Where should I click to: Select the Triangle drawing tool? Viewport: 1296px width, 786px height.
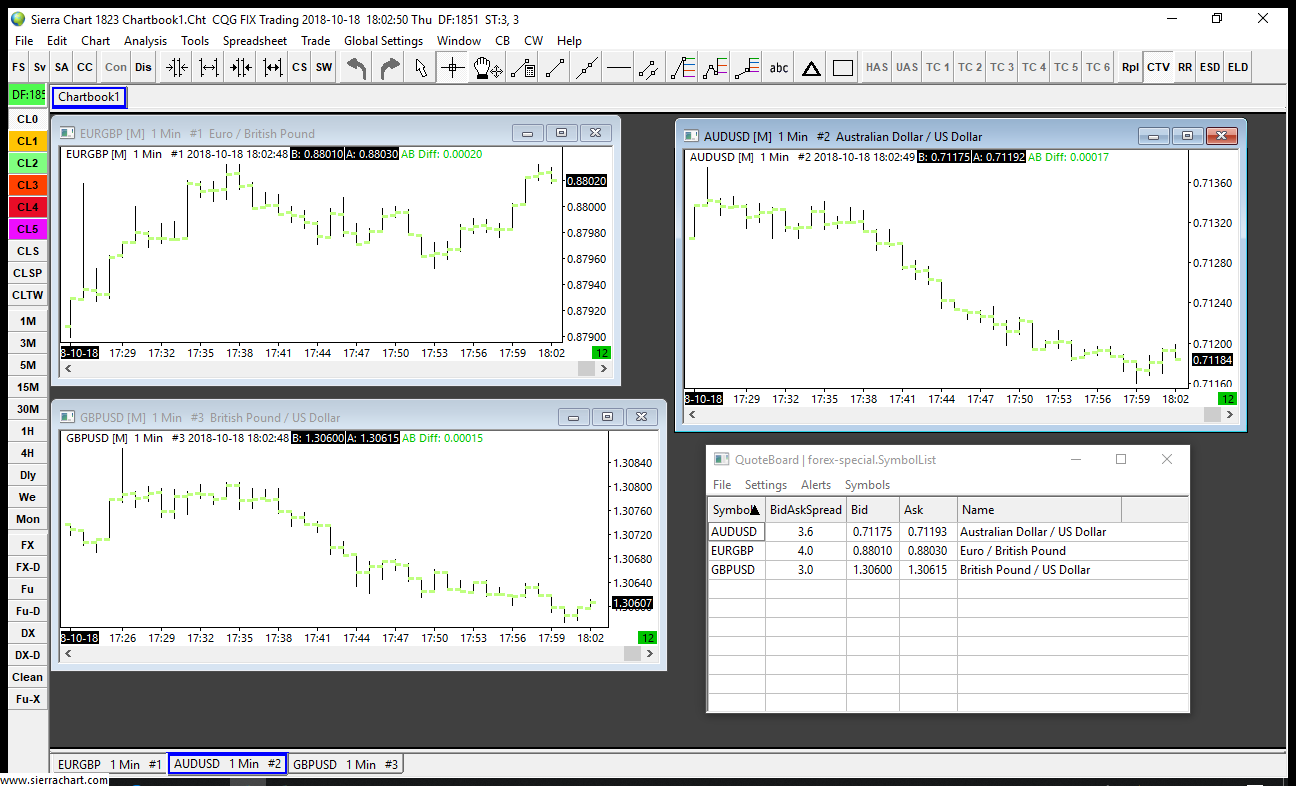[x=811, y=68]
